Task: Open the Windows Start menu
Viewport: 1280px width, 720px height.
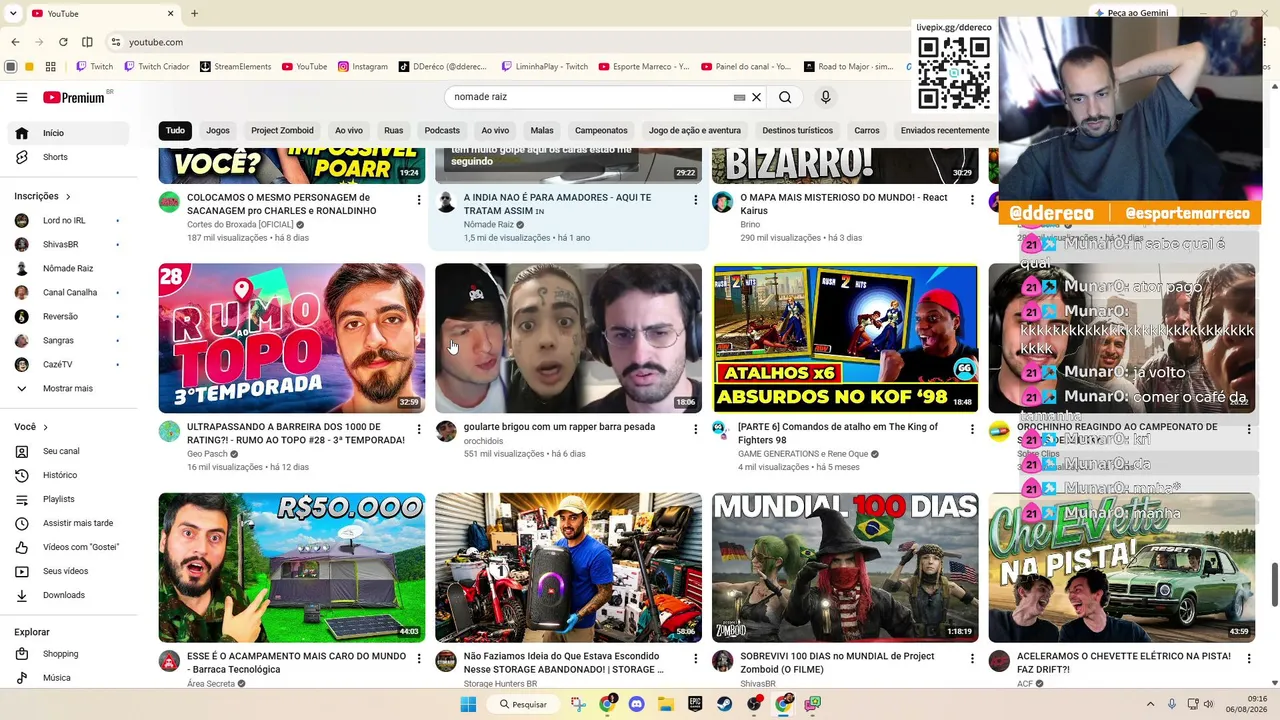Action: click(468, 704)
